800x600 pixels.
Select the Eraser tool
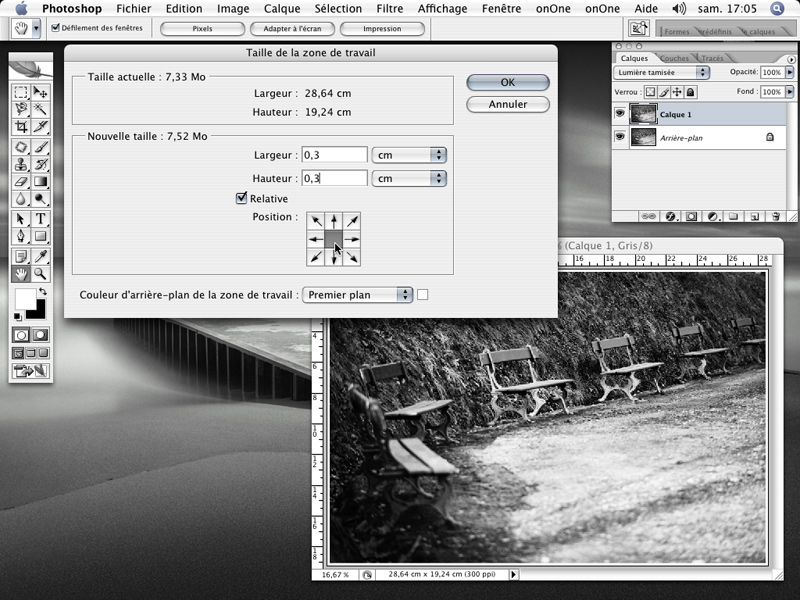coord(21,181)
